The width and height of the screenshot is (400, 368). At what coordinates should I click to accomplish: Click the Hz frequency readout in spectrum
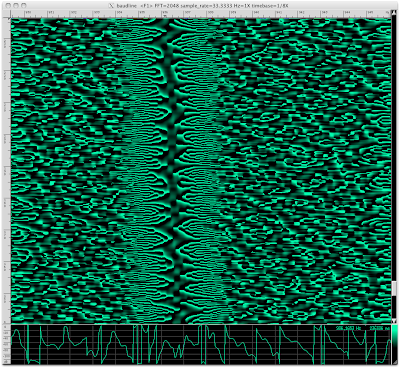point(347,328)
